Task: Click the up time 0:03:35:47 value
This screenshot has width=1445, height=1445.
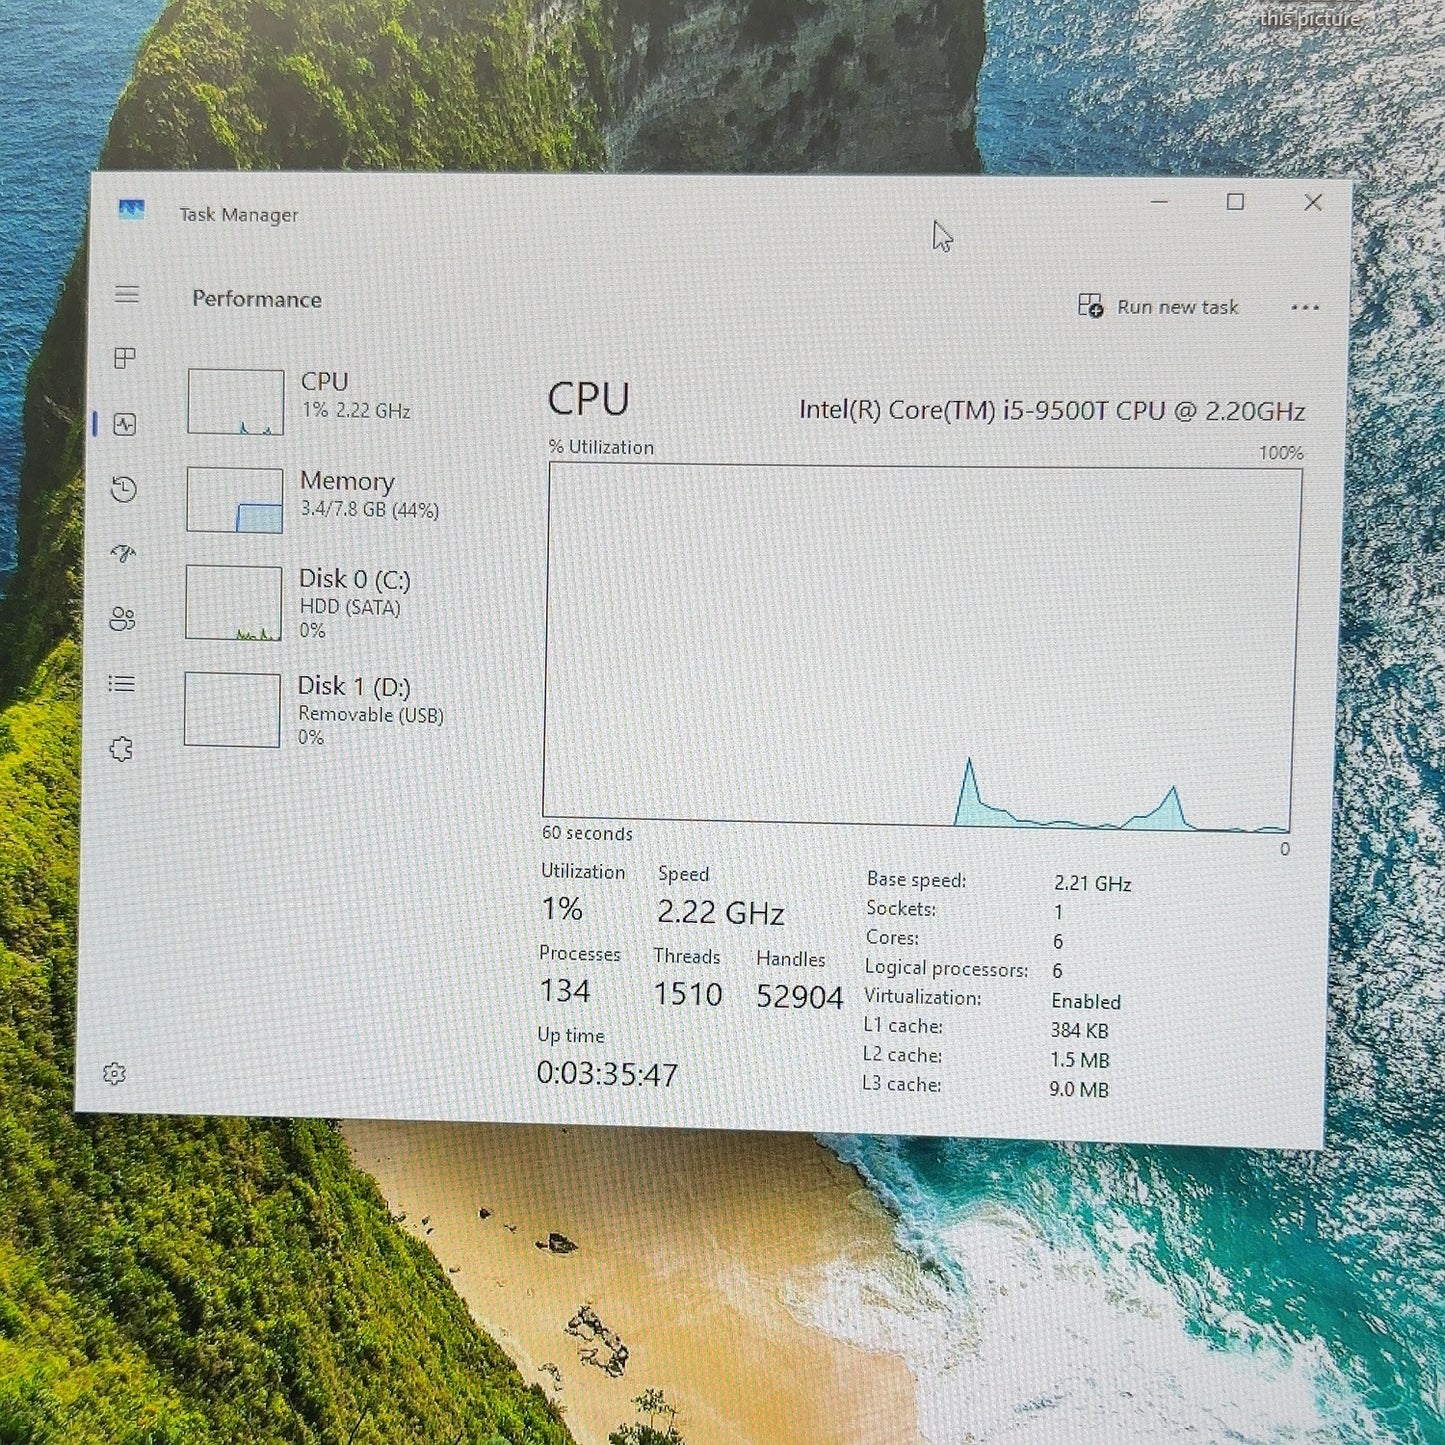Action: click(x=607, y=1074)
